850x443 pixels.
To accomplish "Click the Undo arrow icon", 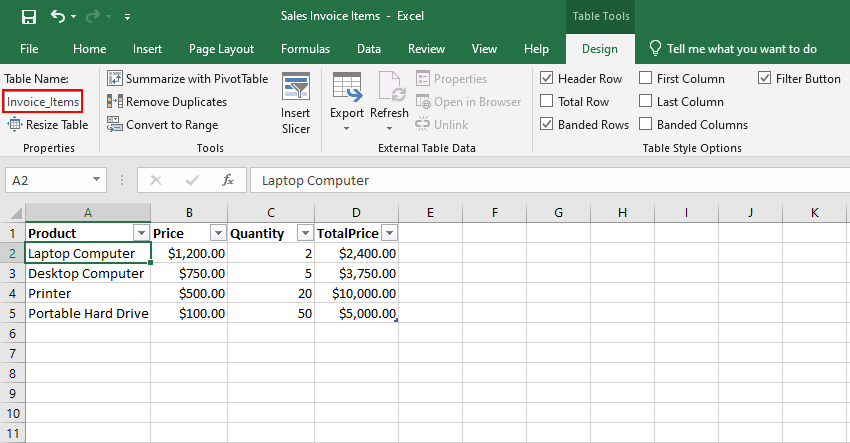I will click(x=57, y=16).
